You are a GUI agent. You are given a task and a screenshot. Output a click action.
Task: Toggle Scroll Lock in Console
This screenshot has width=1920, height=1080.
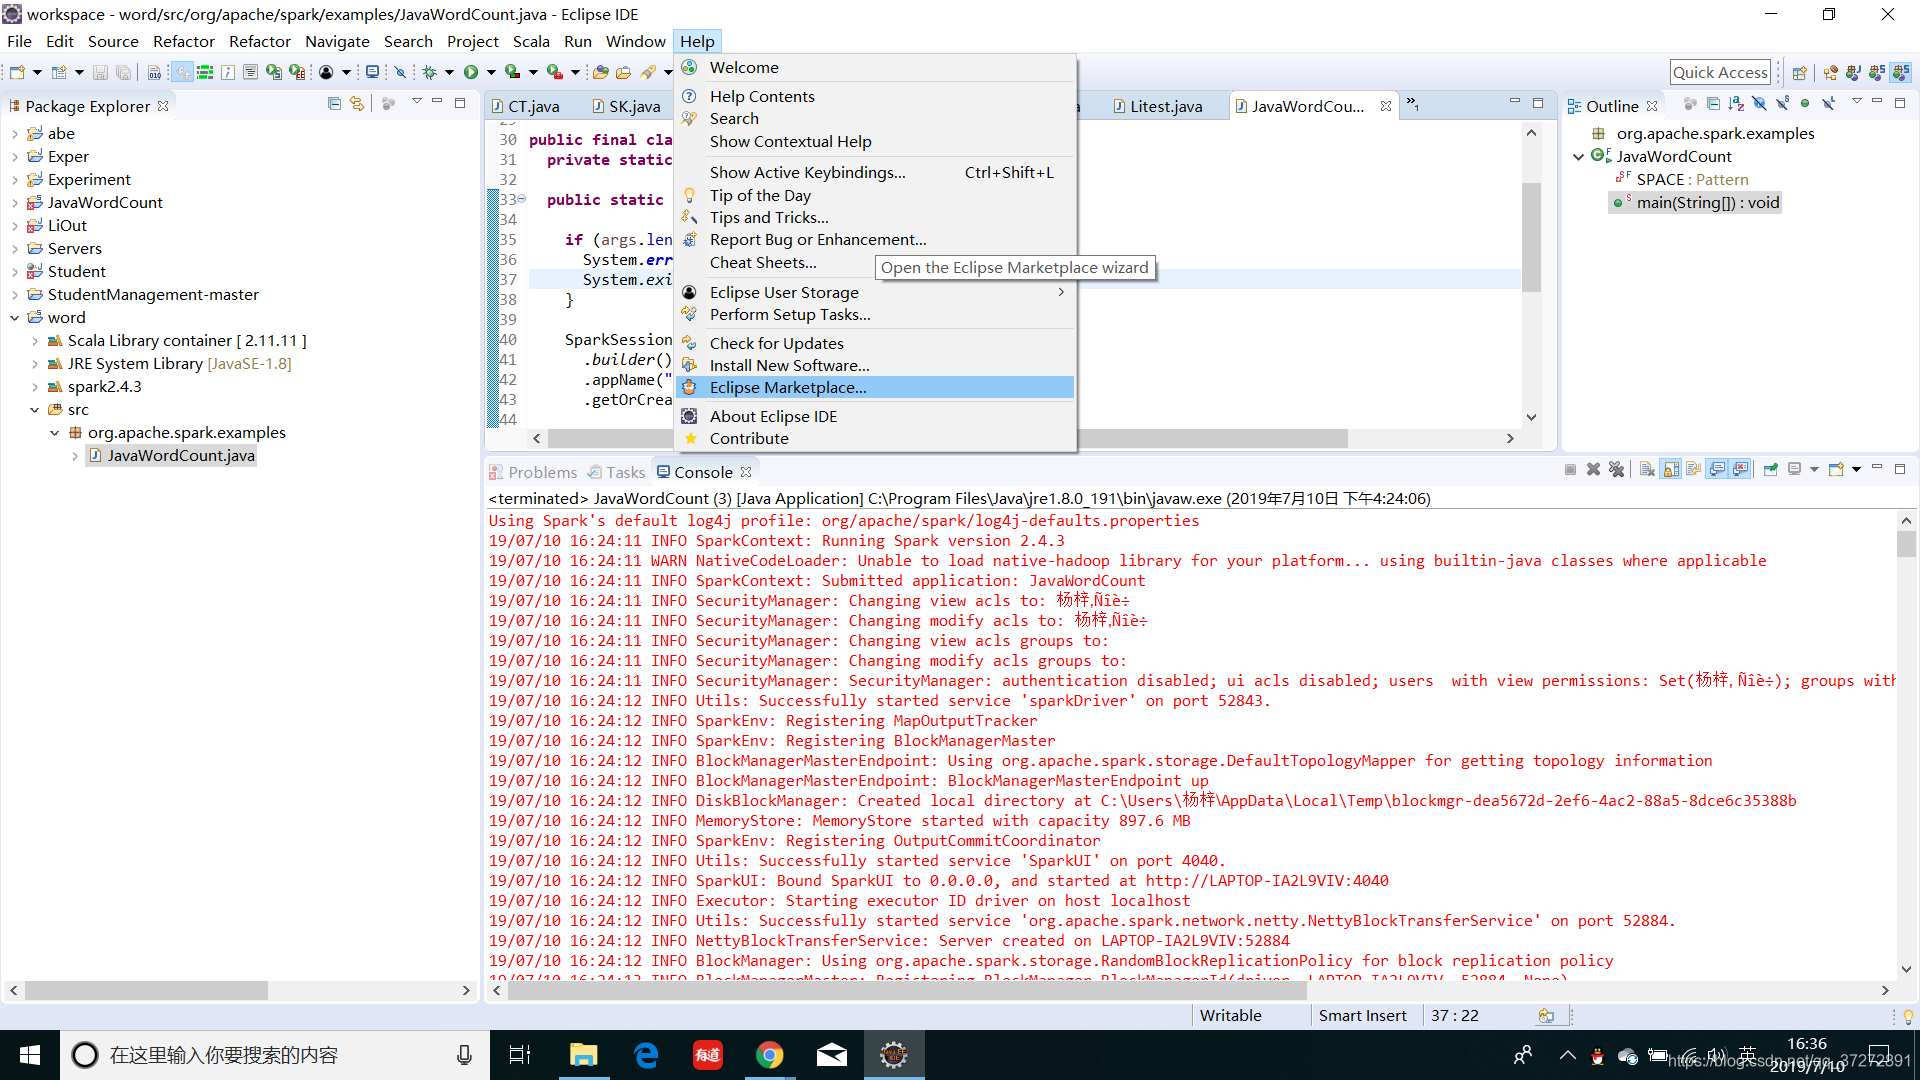[x=1671, y=469]
